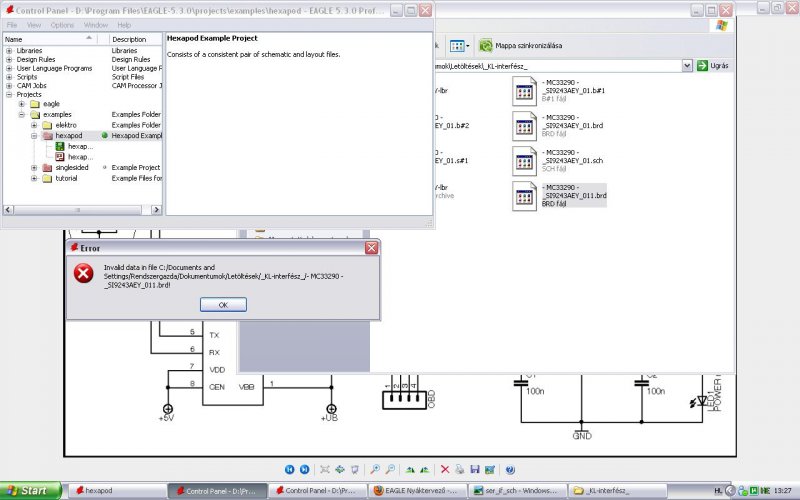
Task: Click the hexapod board file icon in tree
Action: point(60,146)
